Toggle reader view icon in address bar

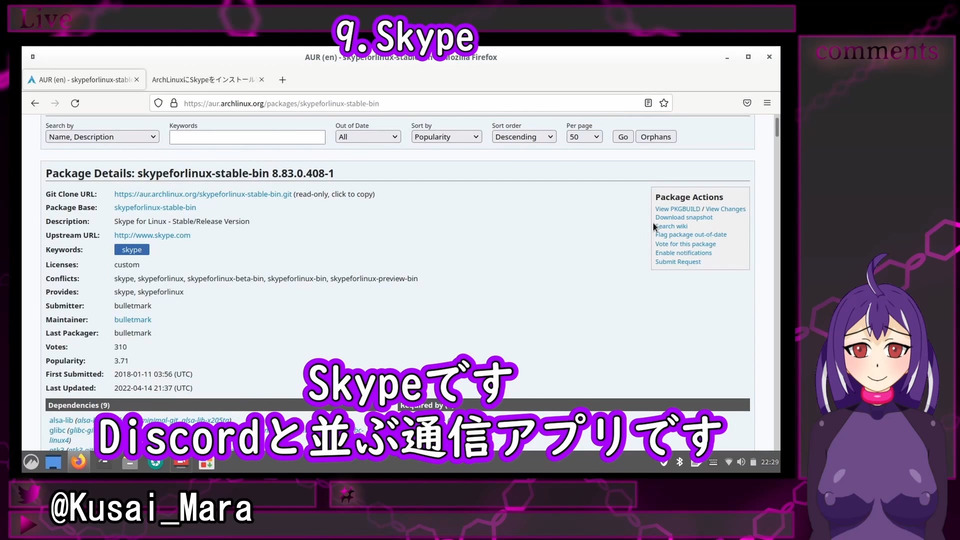coord(648,103)
